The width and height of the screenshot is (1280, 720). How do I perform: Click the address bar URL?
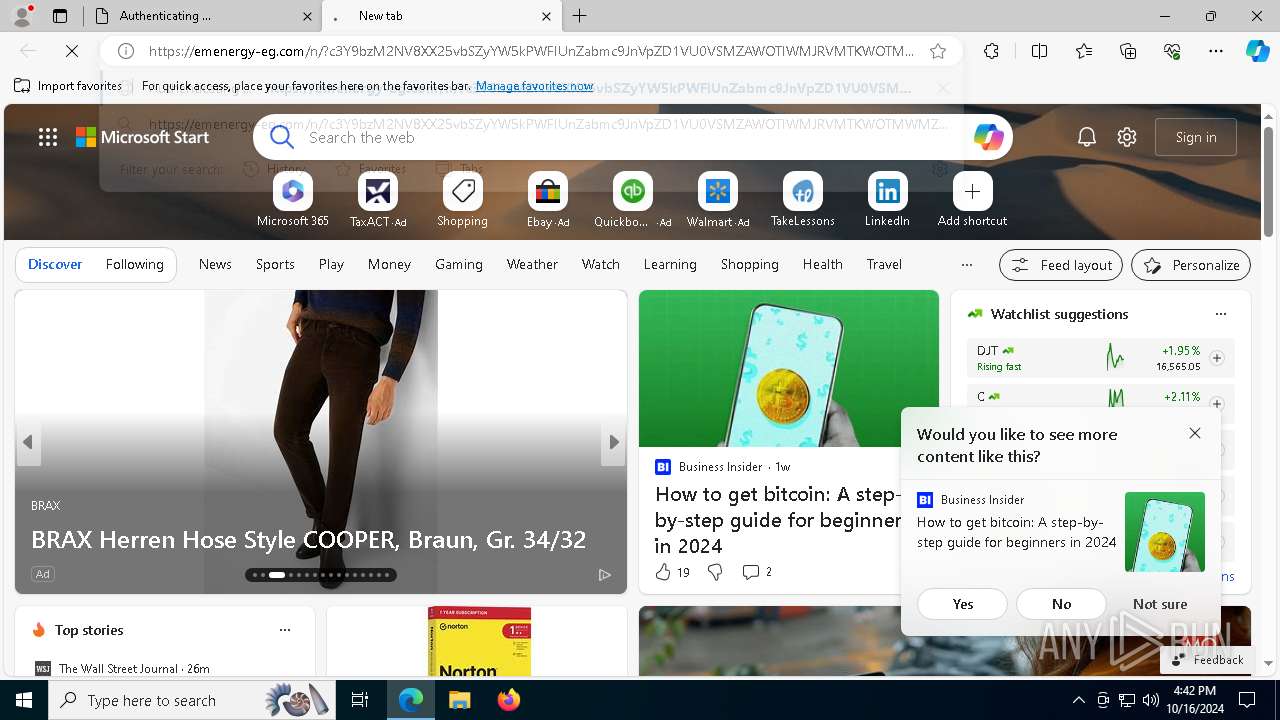tap(531, 51)
